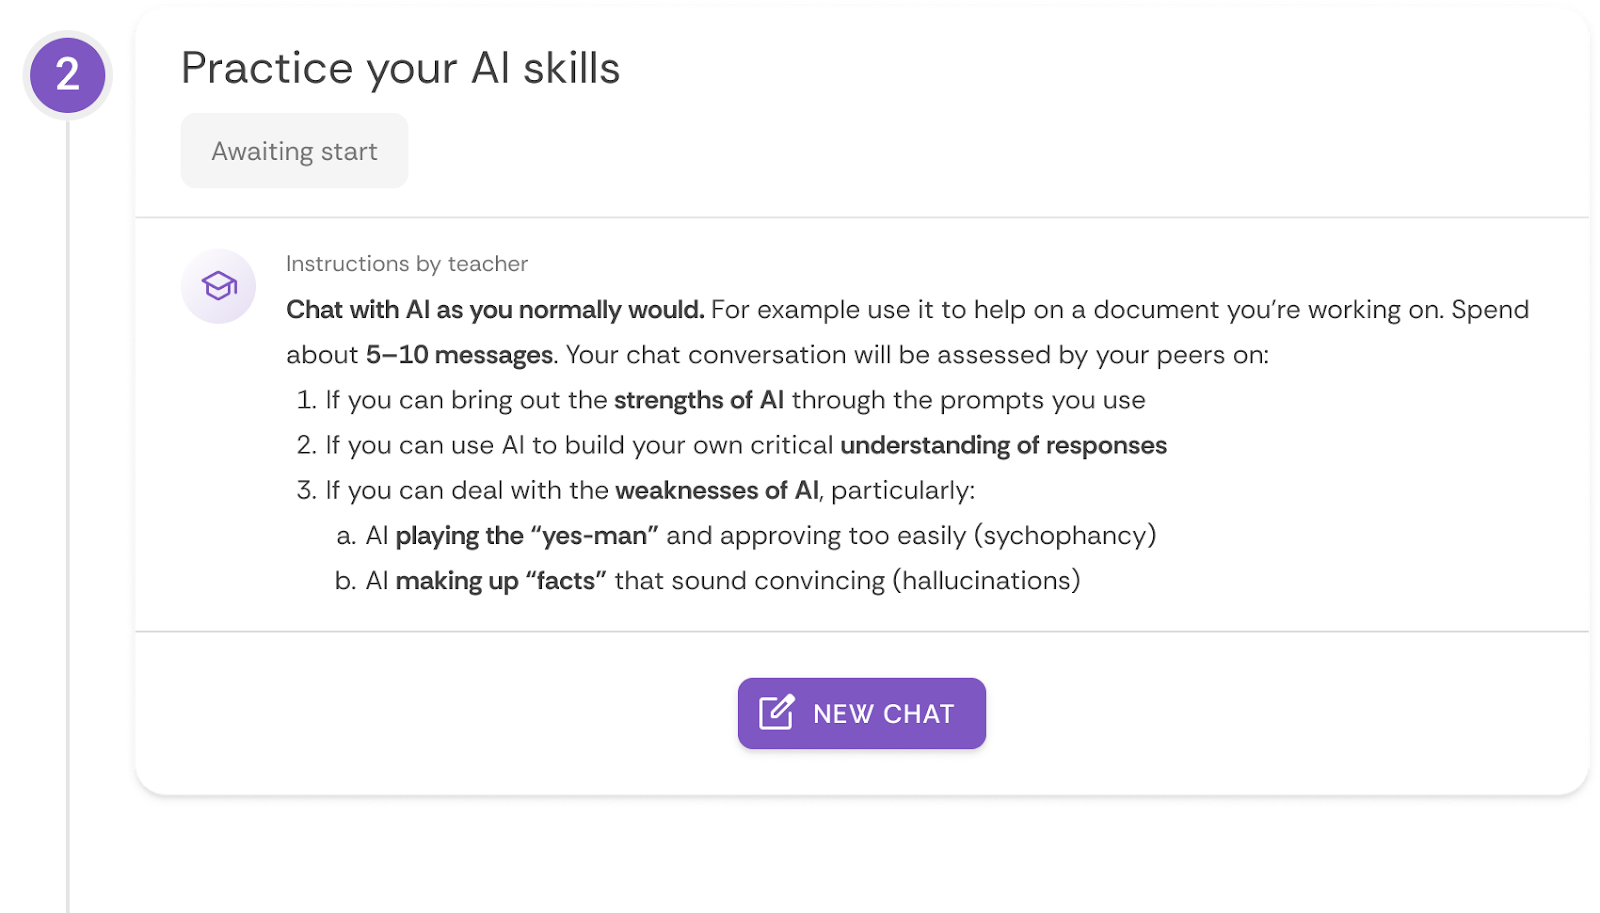Click the bold 'playing the yes-man' phrase
This screenshot has height=913, width=1600.
pos(526,536)
